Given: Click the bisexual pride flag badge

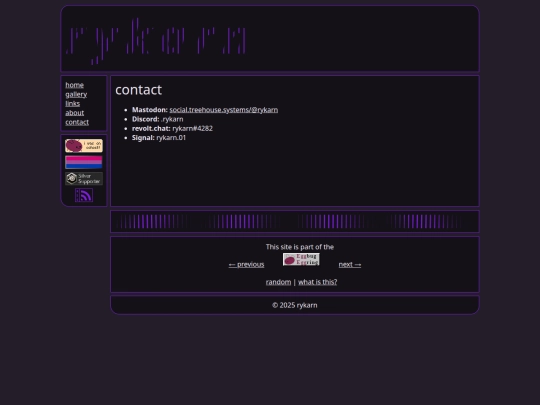Looking at the screenshot, I should click(x=84, y=162).
